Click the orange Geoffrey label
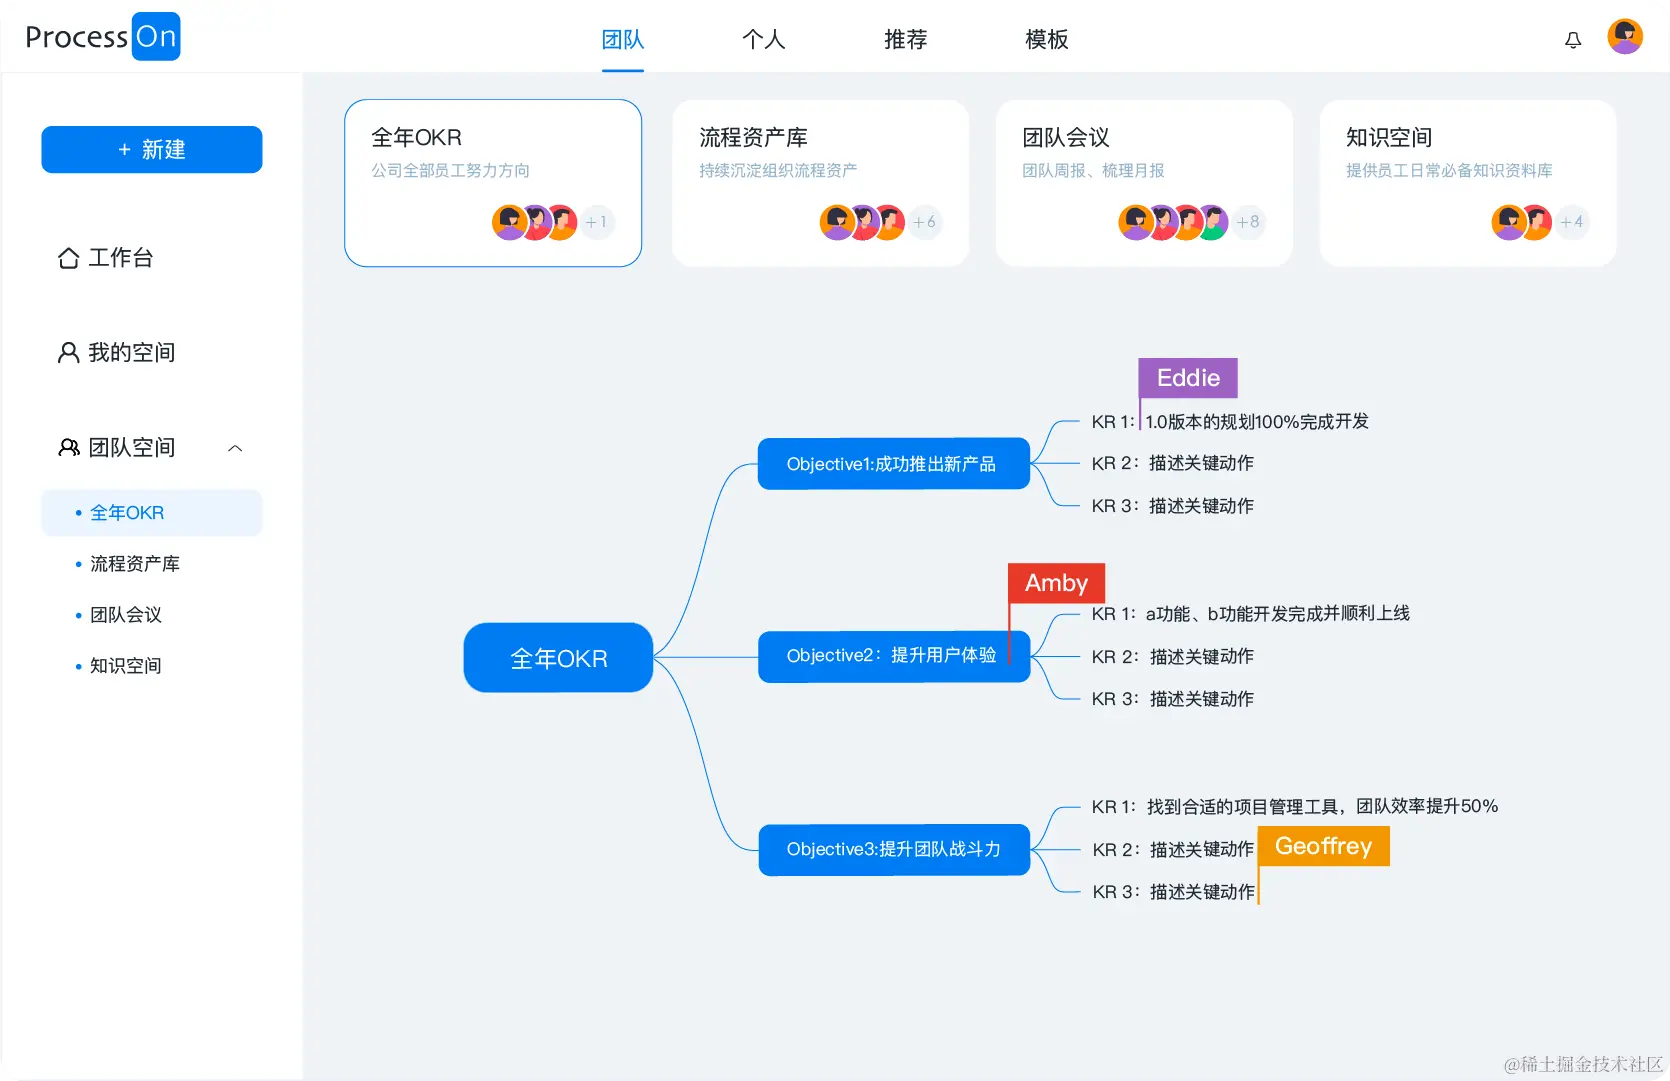Screen dimensions: 1670x1081 [x=1322, y=845]
